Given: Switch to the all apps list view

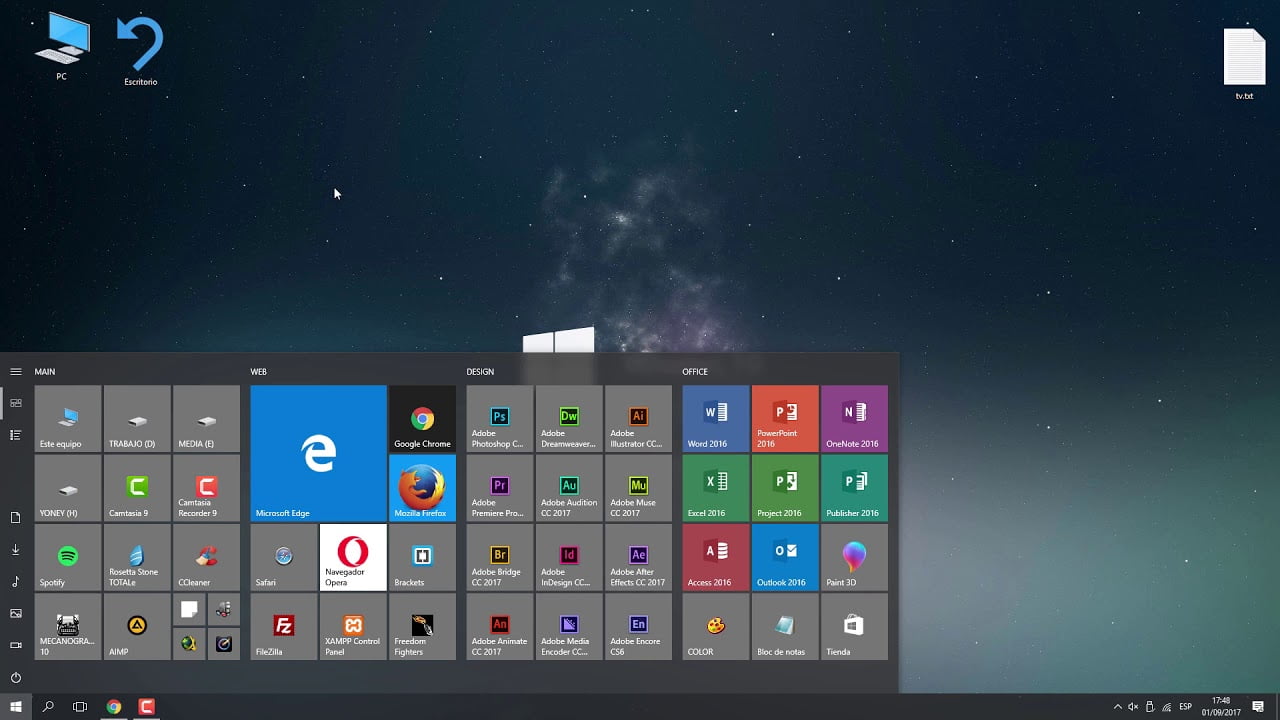Looking at the screenshot, I should point(16,435).
